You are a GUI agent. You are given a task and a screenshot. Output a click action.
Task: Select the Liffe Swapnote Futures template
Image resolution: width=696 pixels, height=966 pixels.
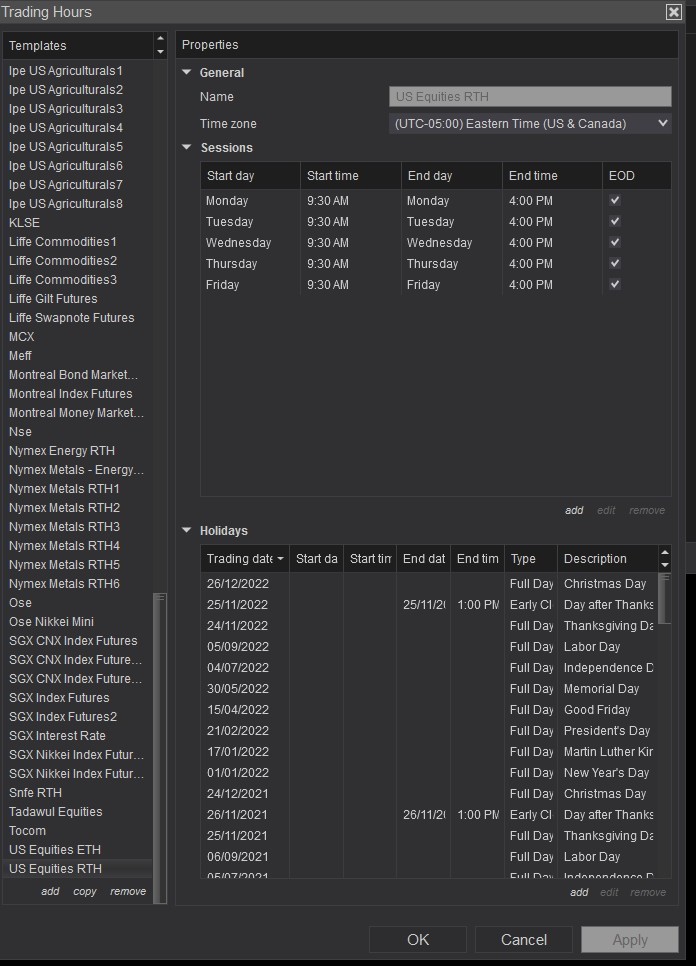click(x=78, y=317)
